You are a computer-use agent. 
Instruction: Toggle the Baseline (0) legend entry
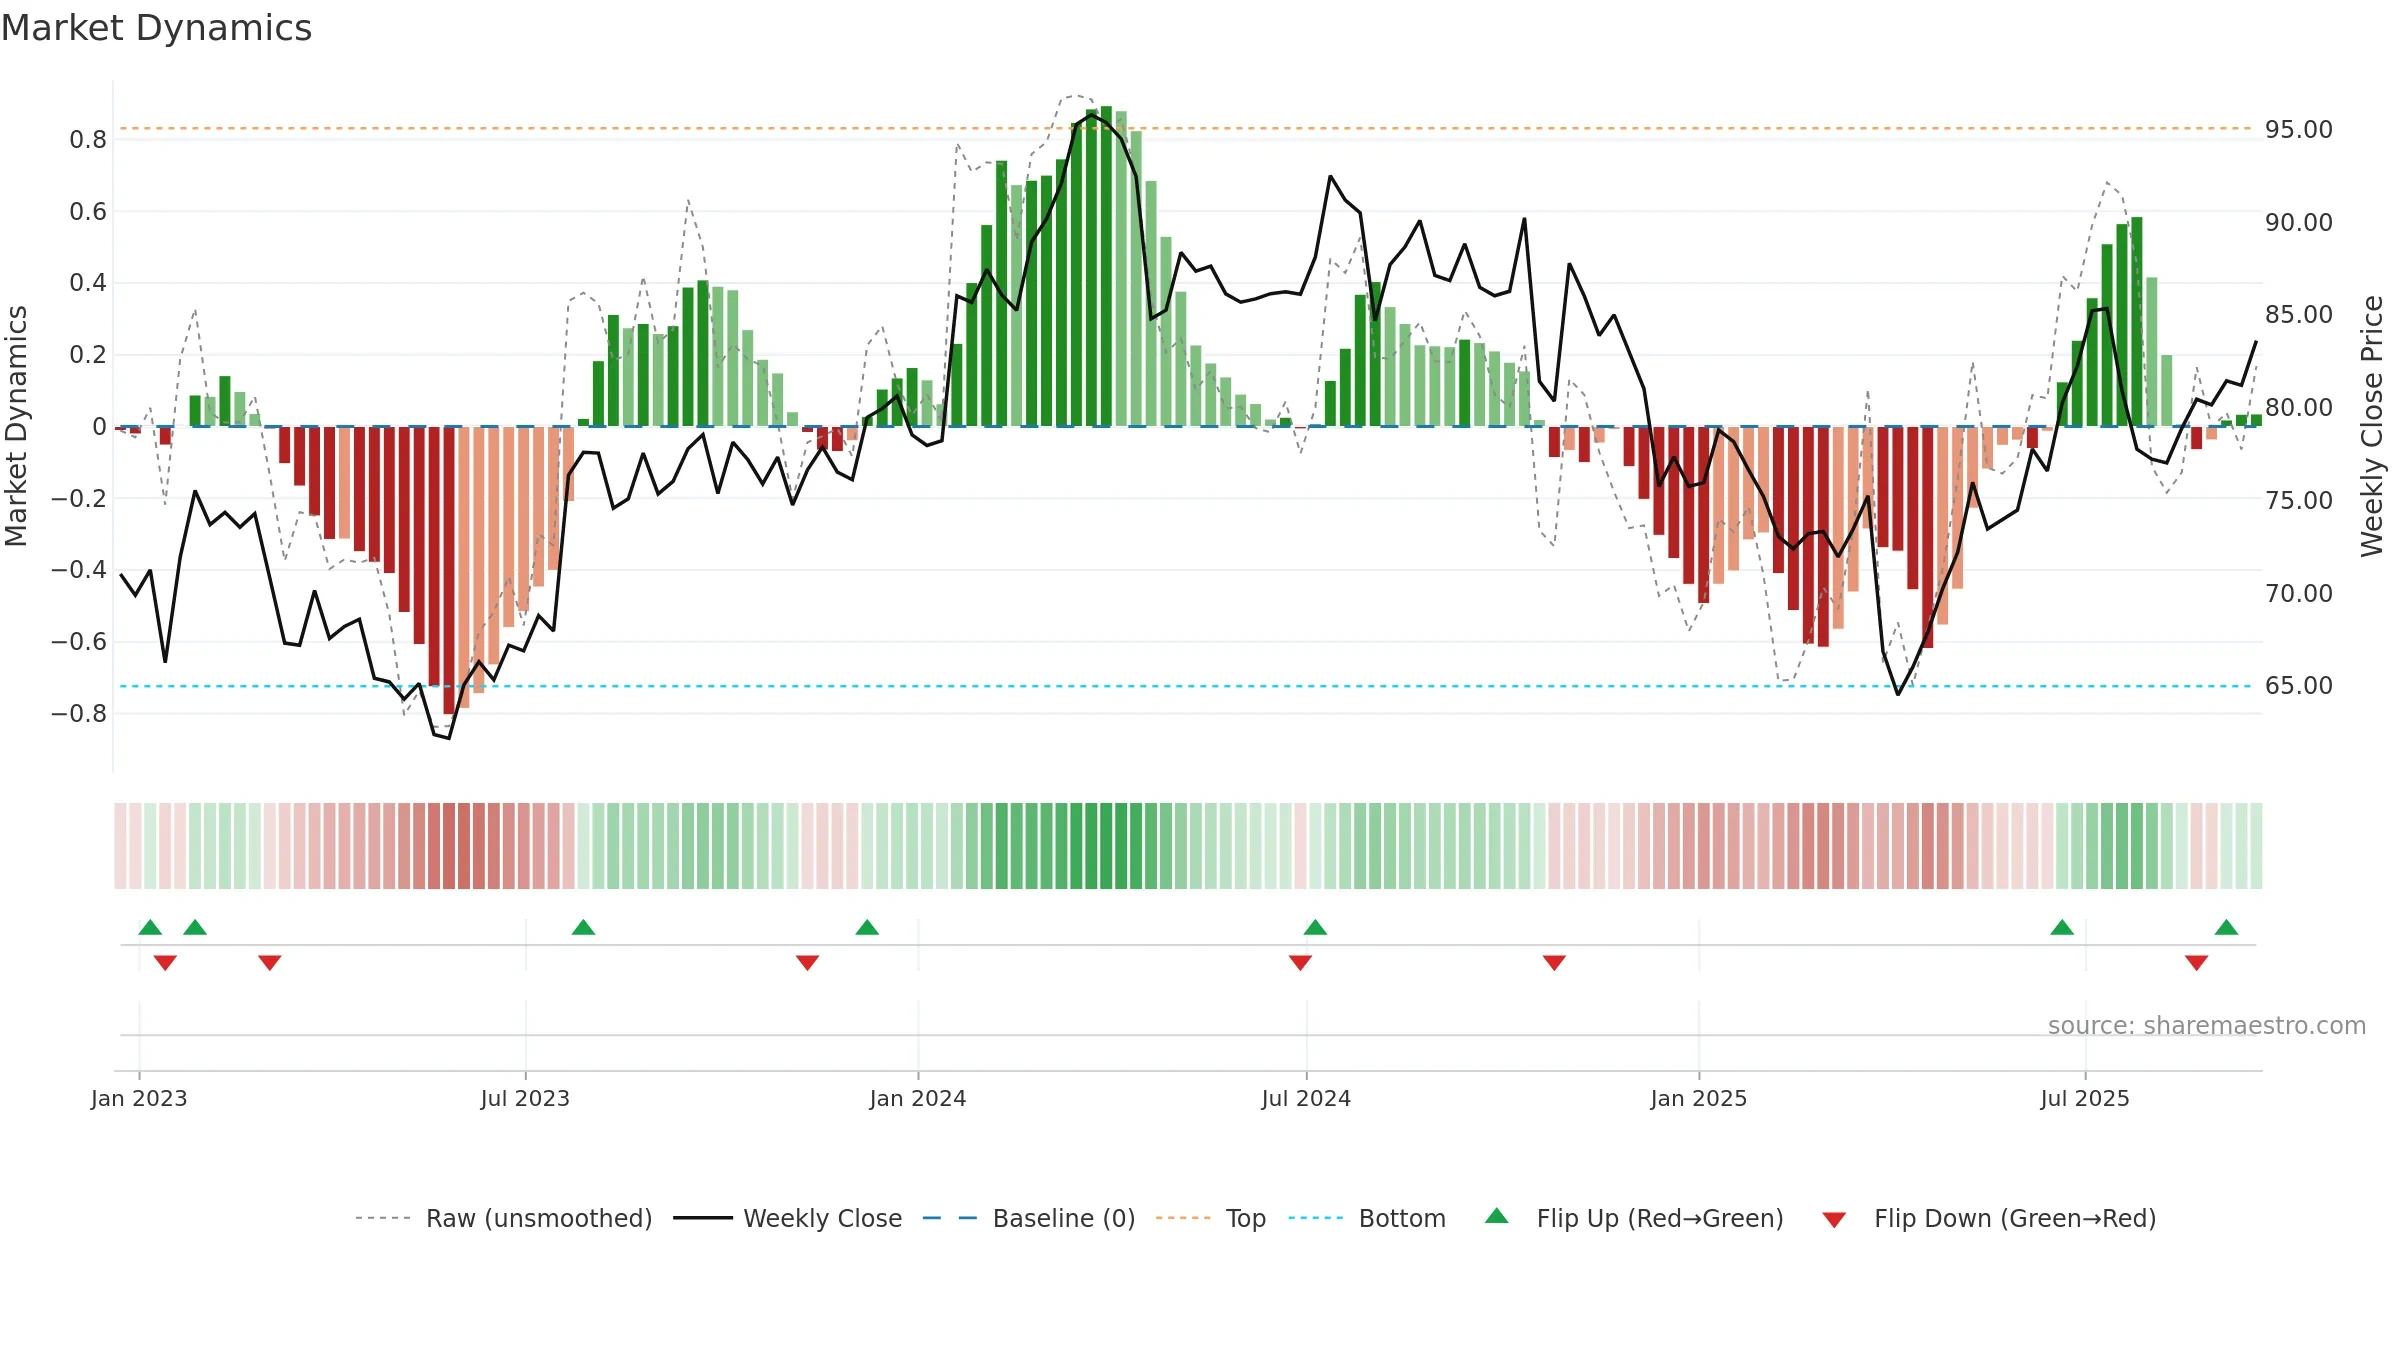[1029, 1218]
